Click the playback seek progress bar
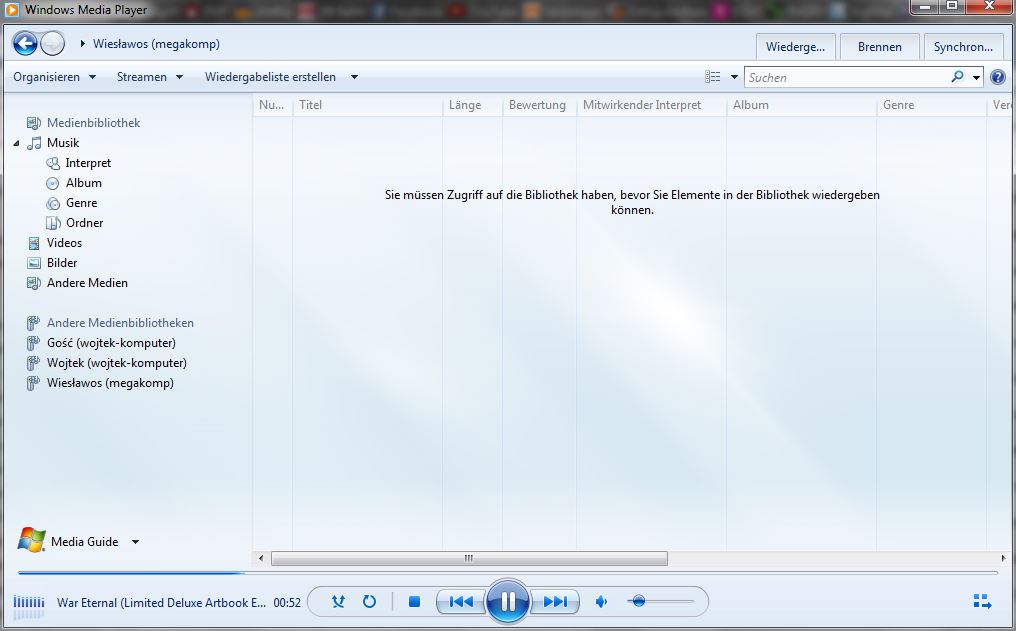Viewport: 1016px width, 631px height. 508,573
